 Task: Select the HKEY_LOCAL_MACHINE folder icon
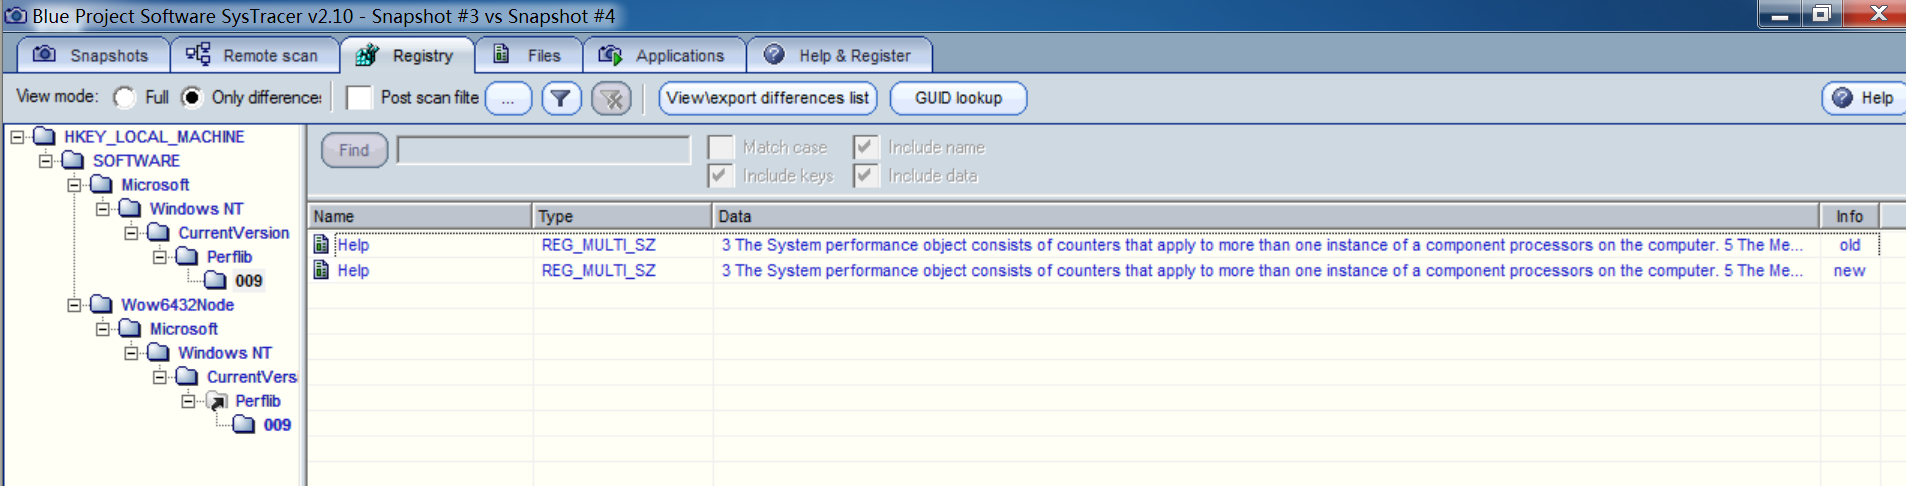pos(44,136)
